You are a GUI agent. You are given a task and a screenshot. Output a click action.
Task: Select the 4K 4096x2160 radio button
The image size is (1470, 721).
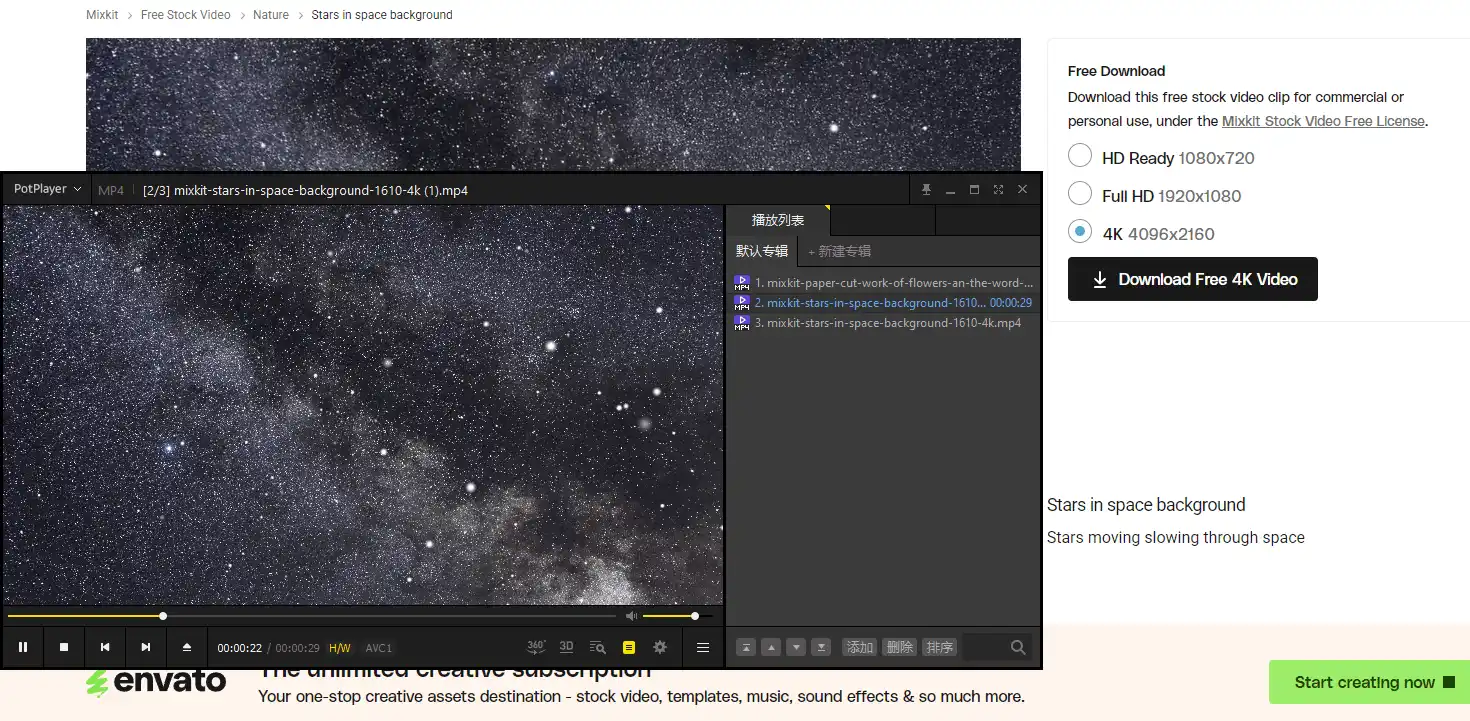(x=1080, y=232)
